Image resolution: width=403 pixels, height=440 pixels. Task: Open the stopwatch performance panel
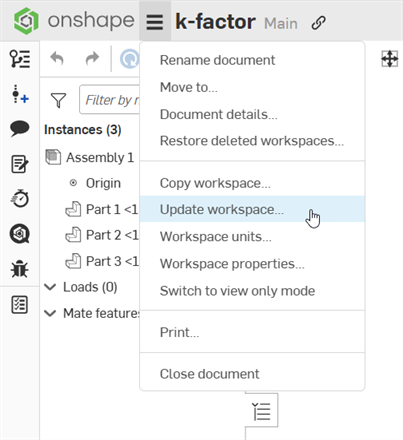pos(20,198)
